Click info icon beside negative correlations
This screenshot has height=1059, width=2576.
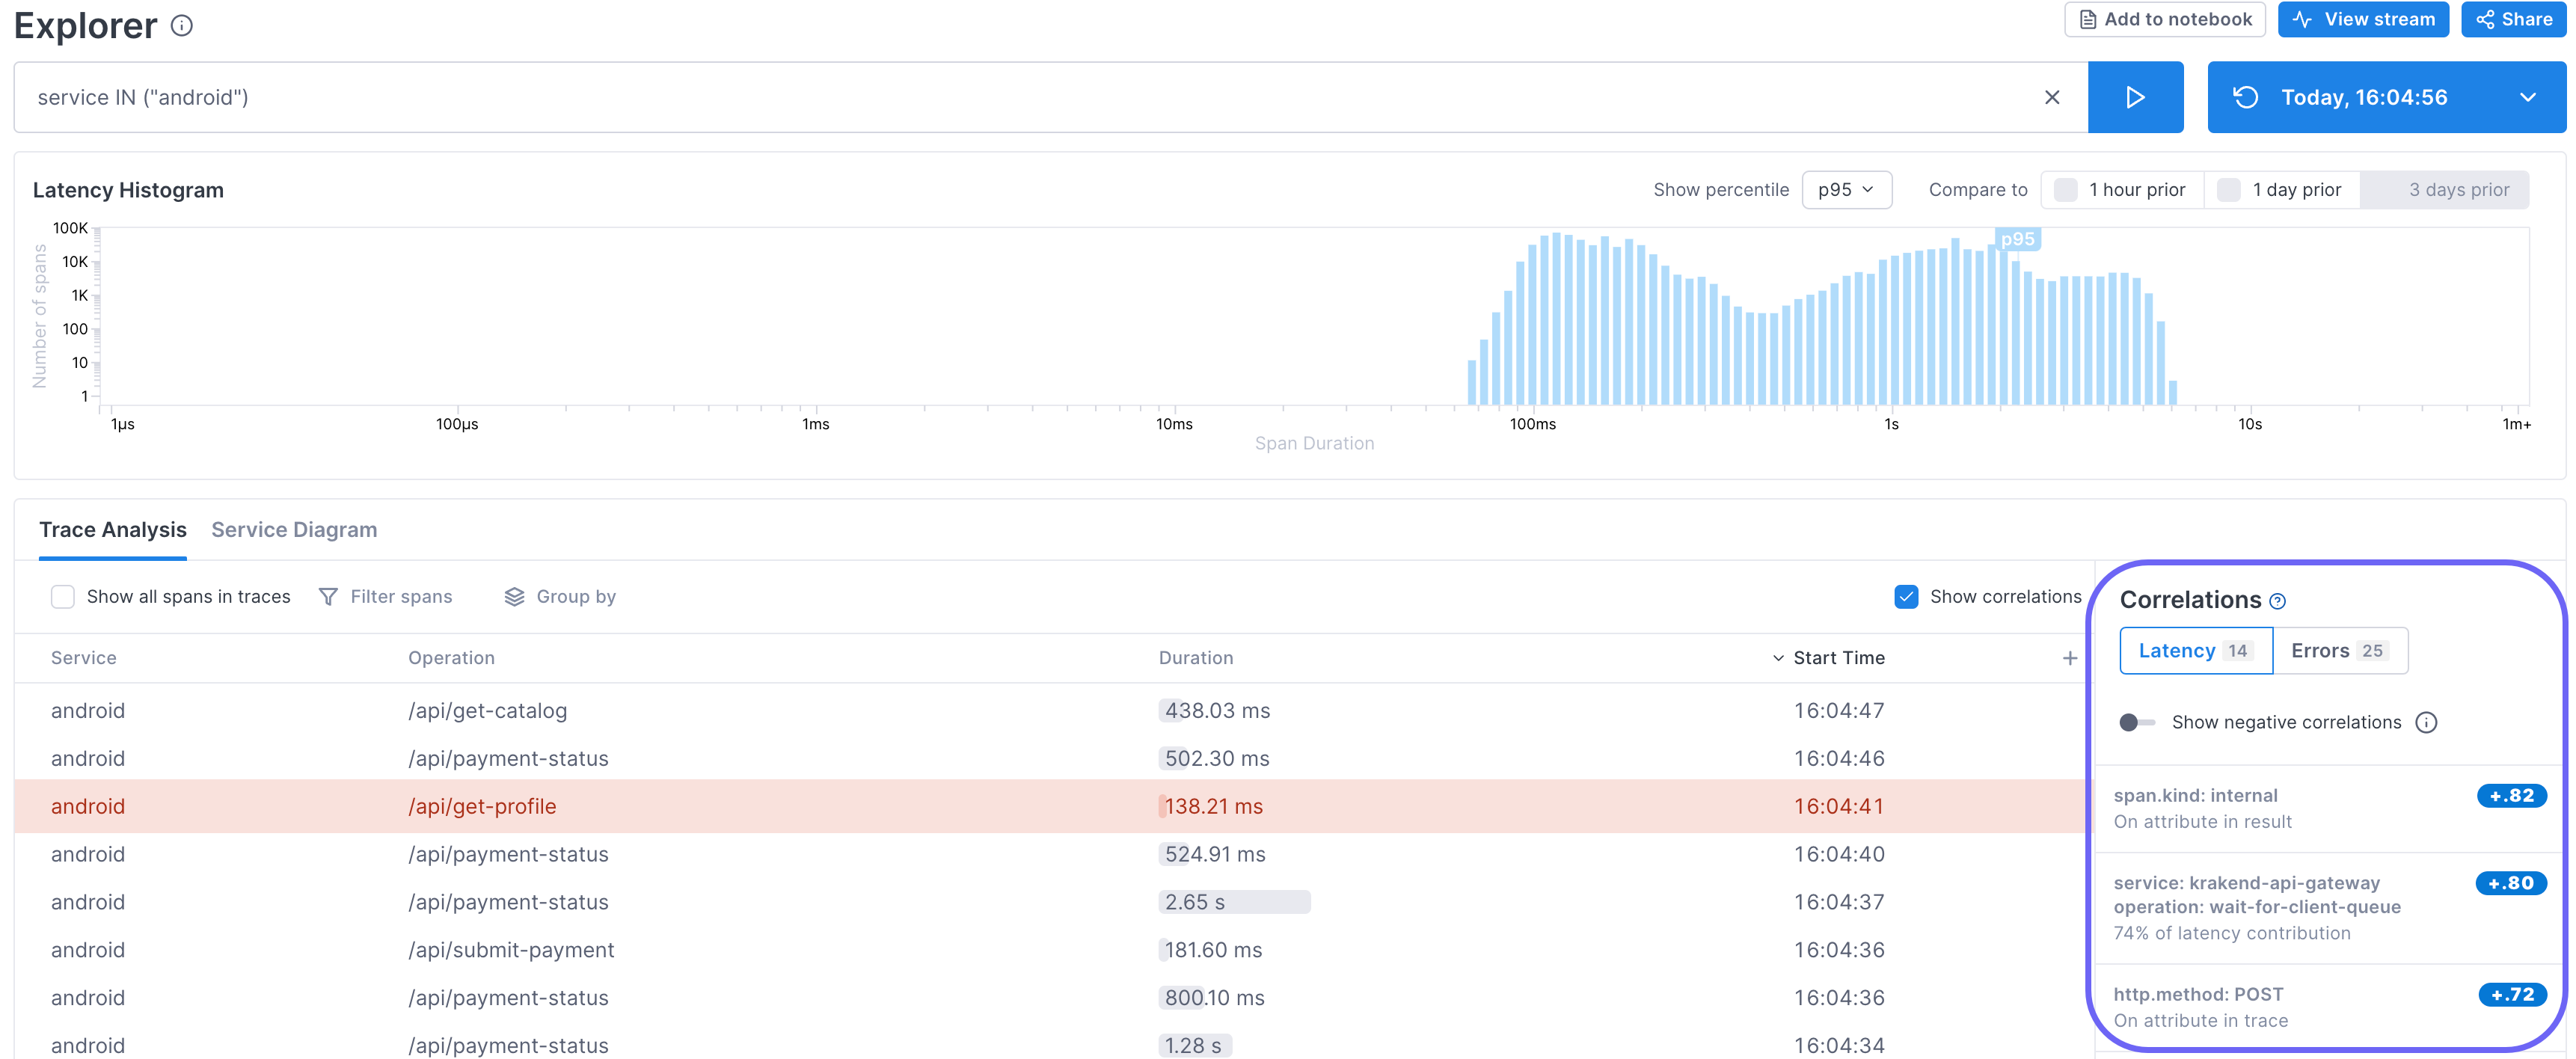coord(2426,723)
